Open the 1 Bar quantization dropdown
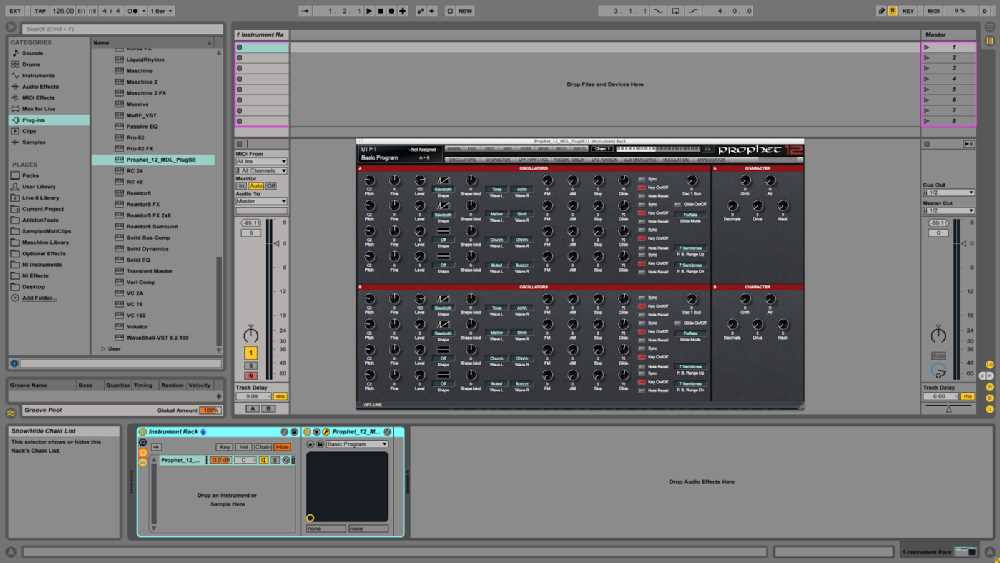This screenshot has height=563, width=1000. click(161, 11)
